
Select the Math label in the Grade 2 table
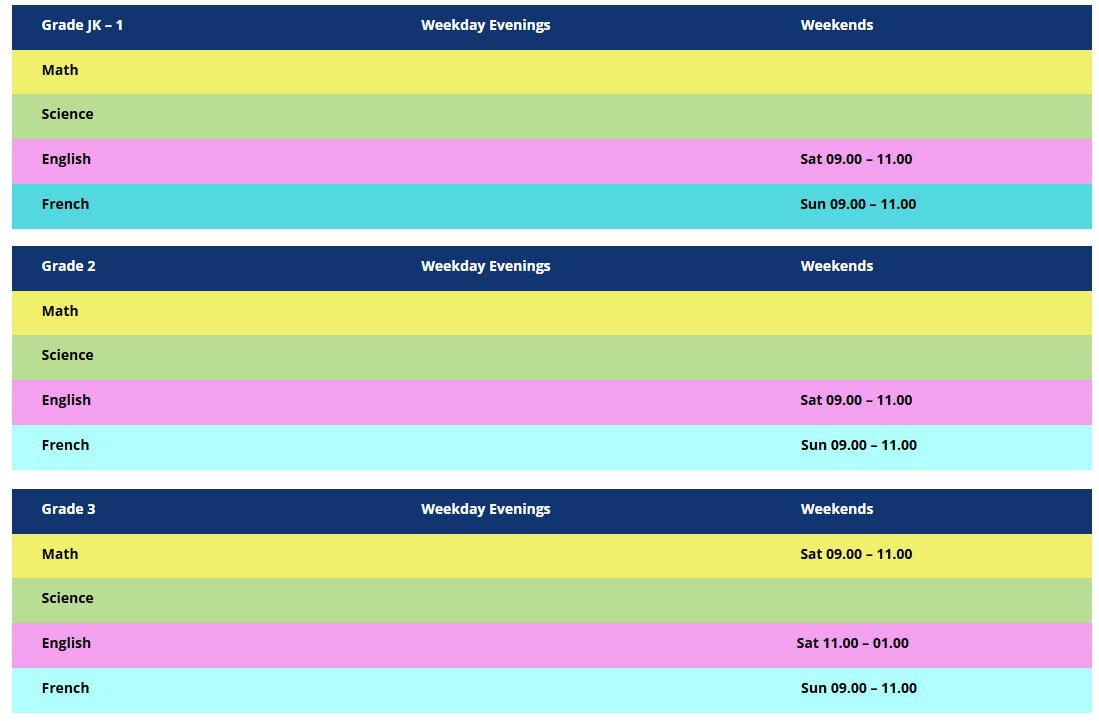(x=60, y=311)
